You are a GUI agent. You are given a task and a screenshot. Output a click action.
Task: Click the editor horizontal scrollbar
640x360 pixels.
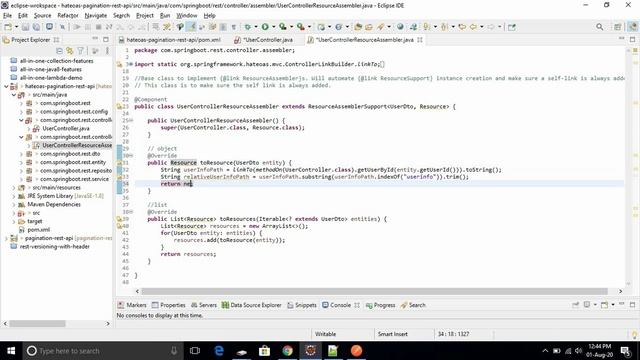point(374,291)
